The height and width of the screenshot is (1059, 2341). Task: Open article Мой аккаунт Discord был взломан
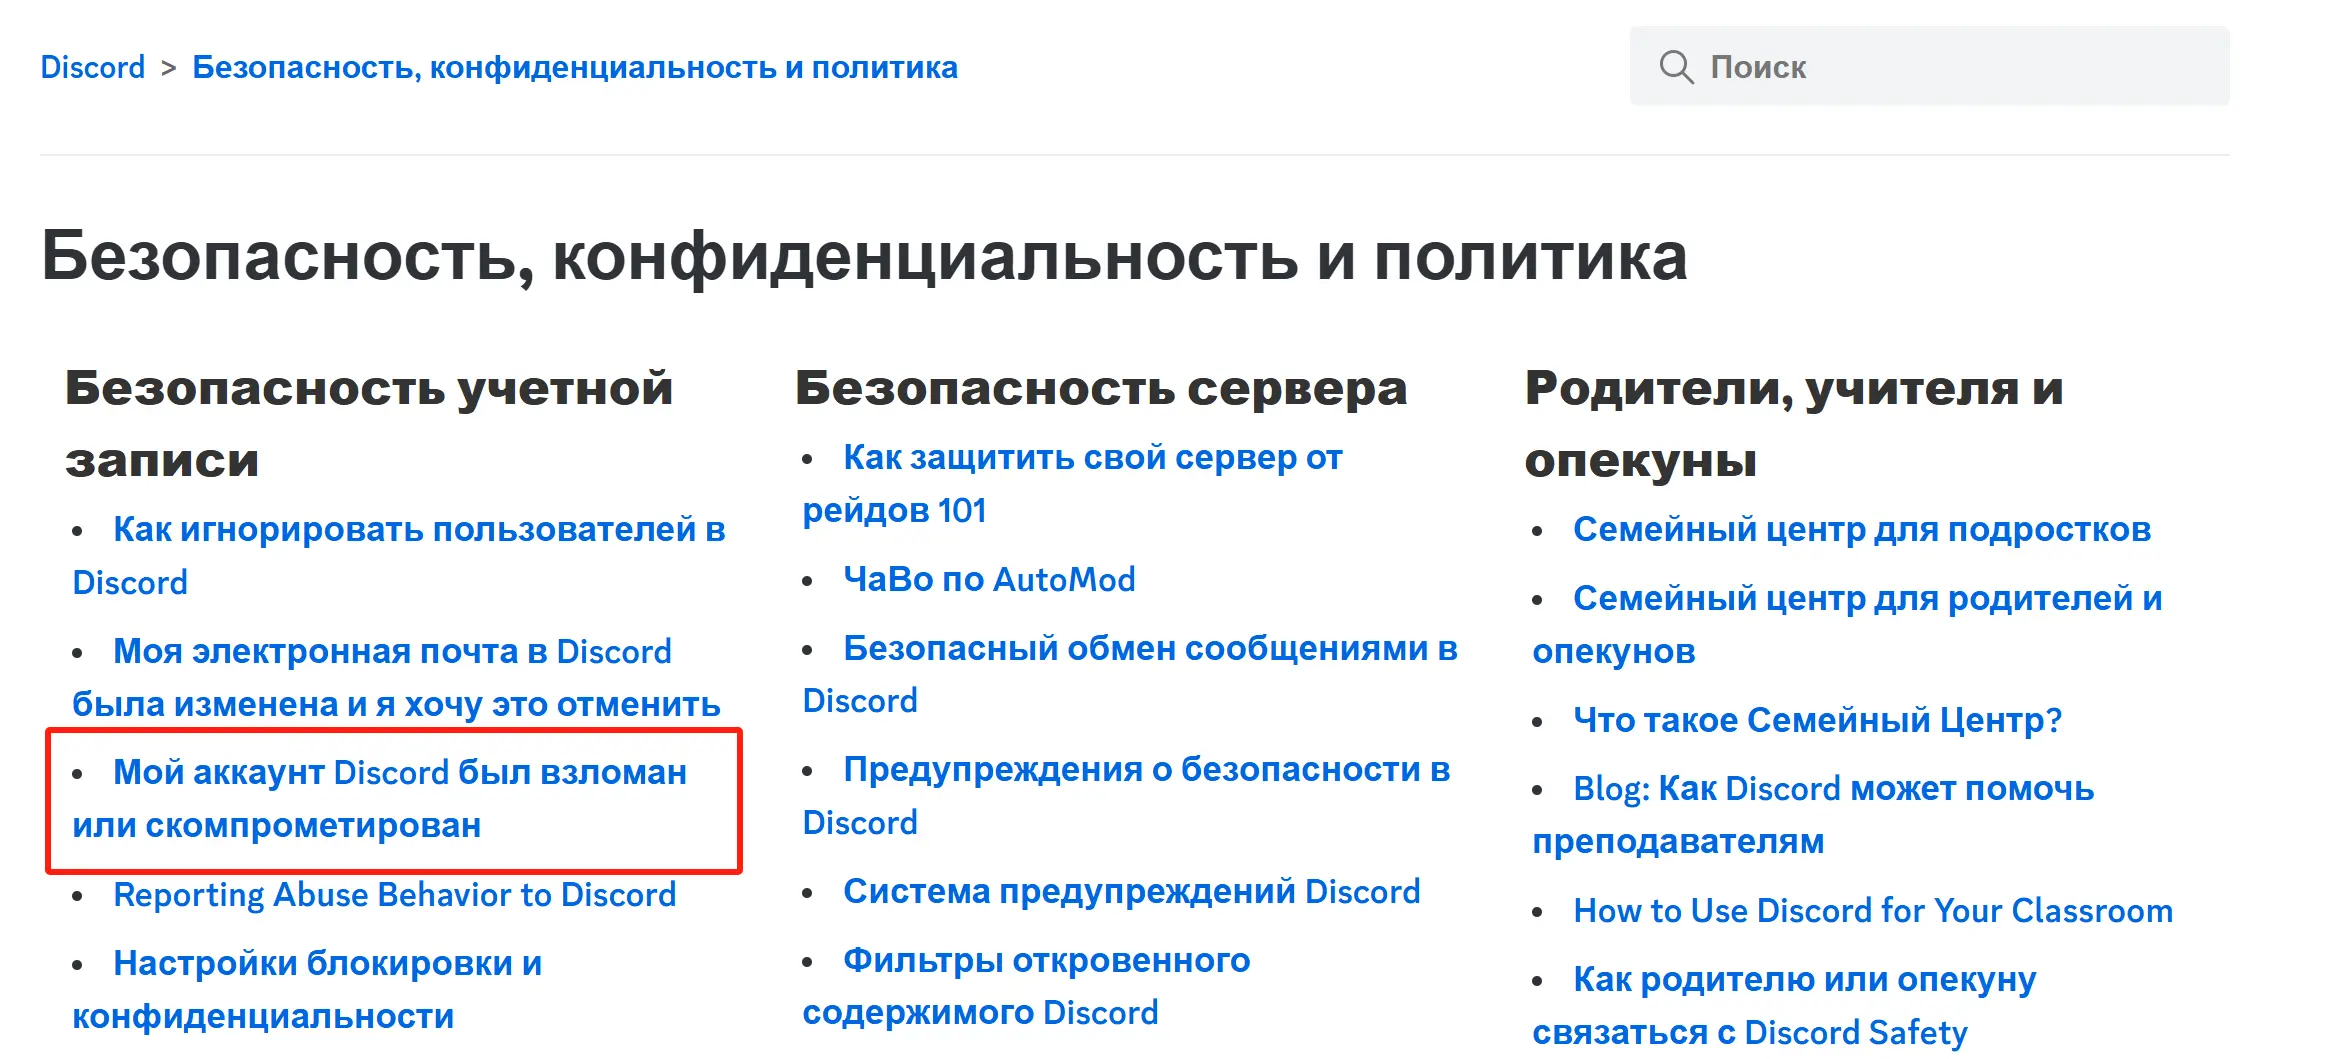click(380, 798)
